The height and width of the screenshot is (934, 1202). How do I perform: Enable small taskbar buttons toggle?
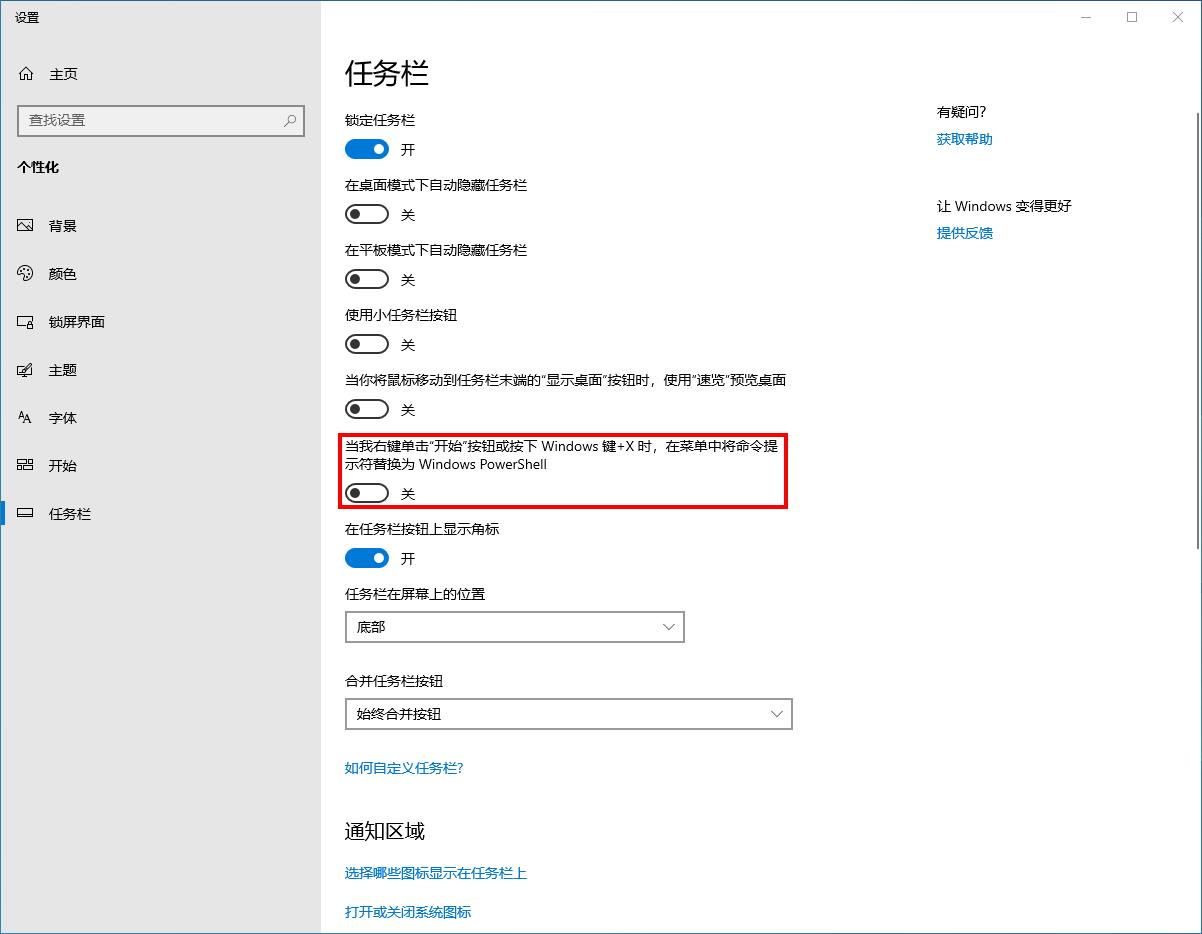coord(367,344)
